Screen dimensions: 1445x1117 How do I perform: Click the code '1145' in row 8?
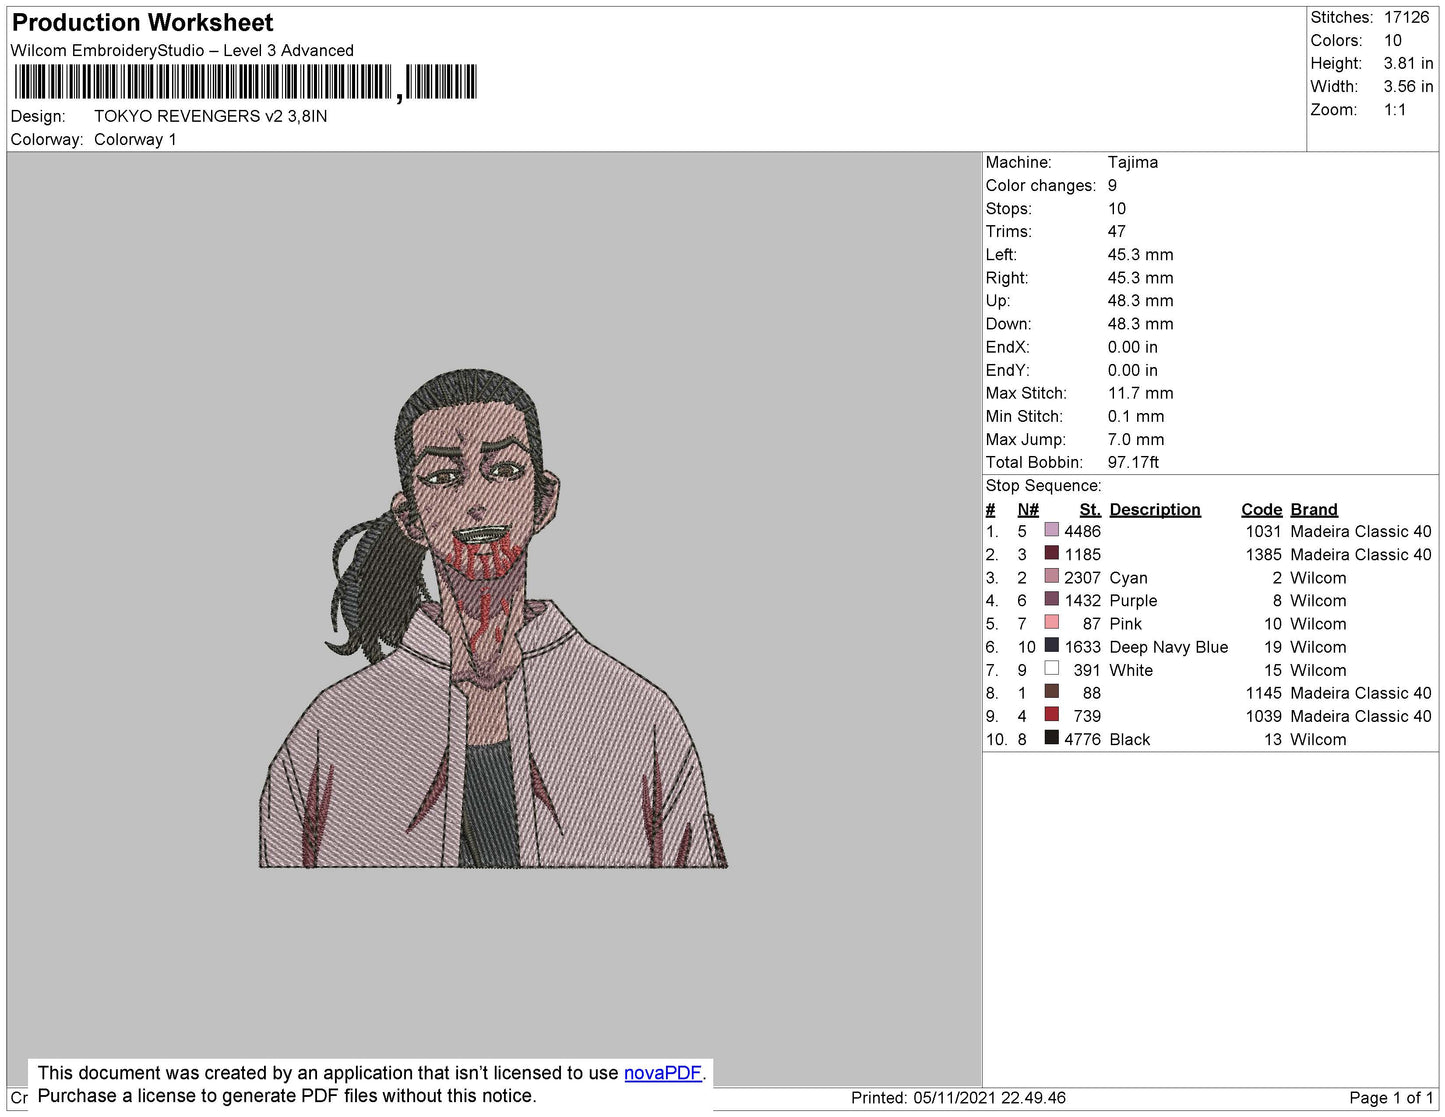point(1263,693)
